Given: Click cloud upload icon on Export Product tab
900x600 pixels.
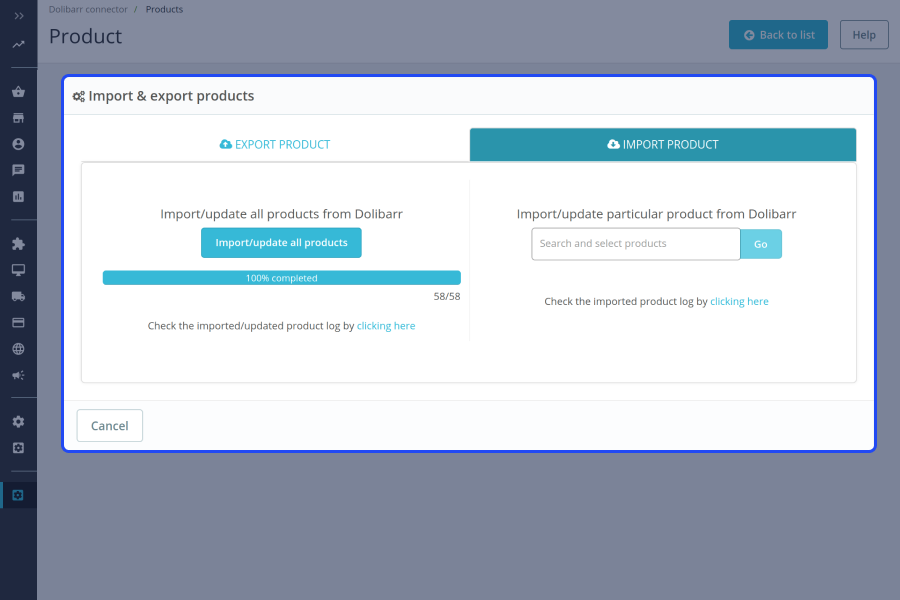Looking at the screenshot, I should coord(226,144).
